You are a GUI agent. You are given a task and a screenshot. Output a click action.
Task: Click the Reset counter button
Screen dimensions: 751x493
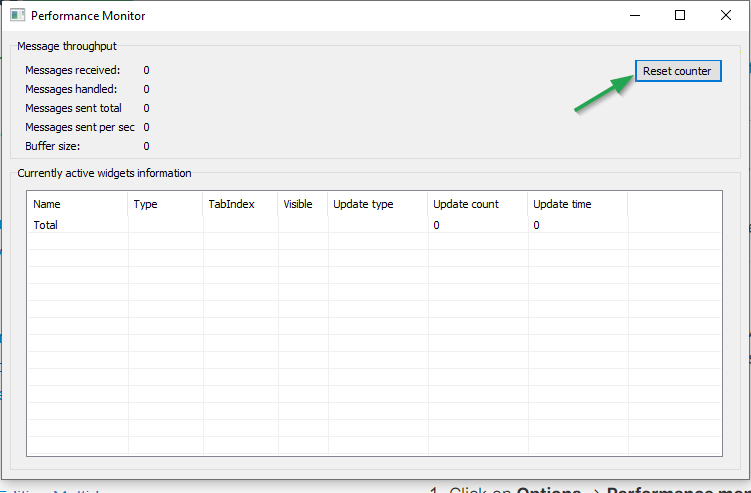[x=677, y=71]
